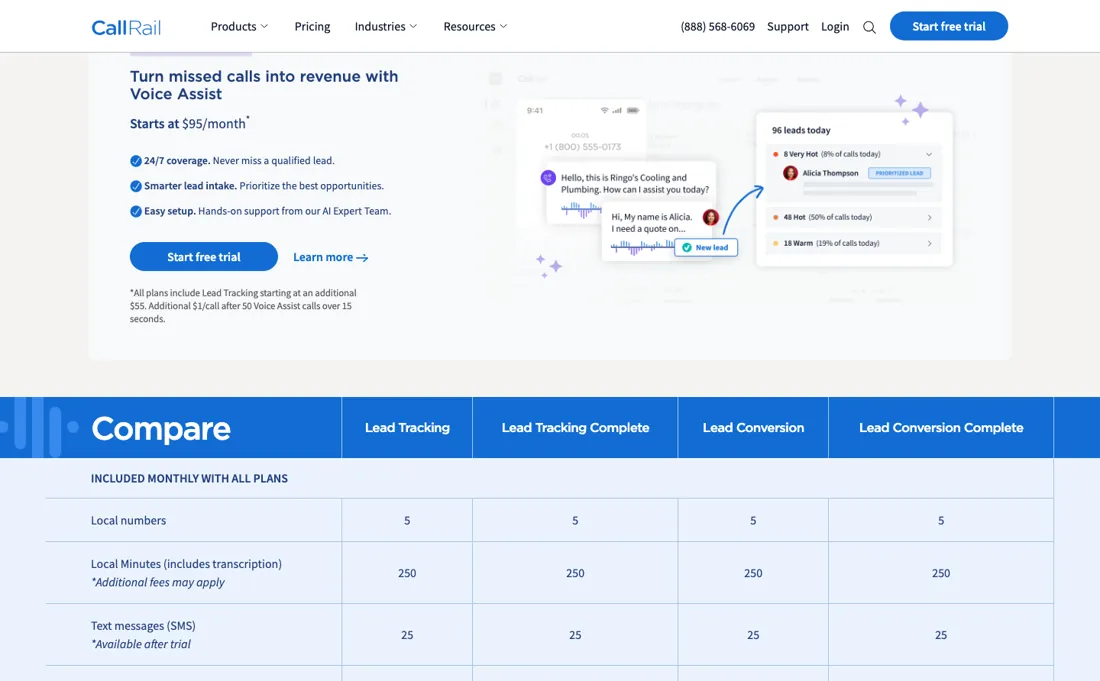Select the Lead Conversion Complete column header
The width and height of the screenshot is (1100, 681).
pos(941,428)
